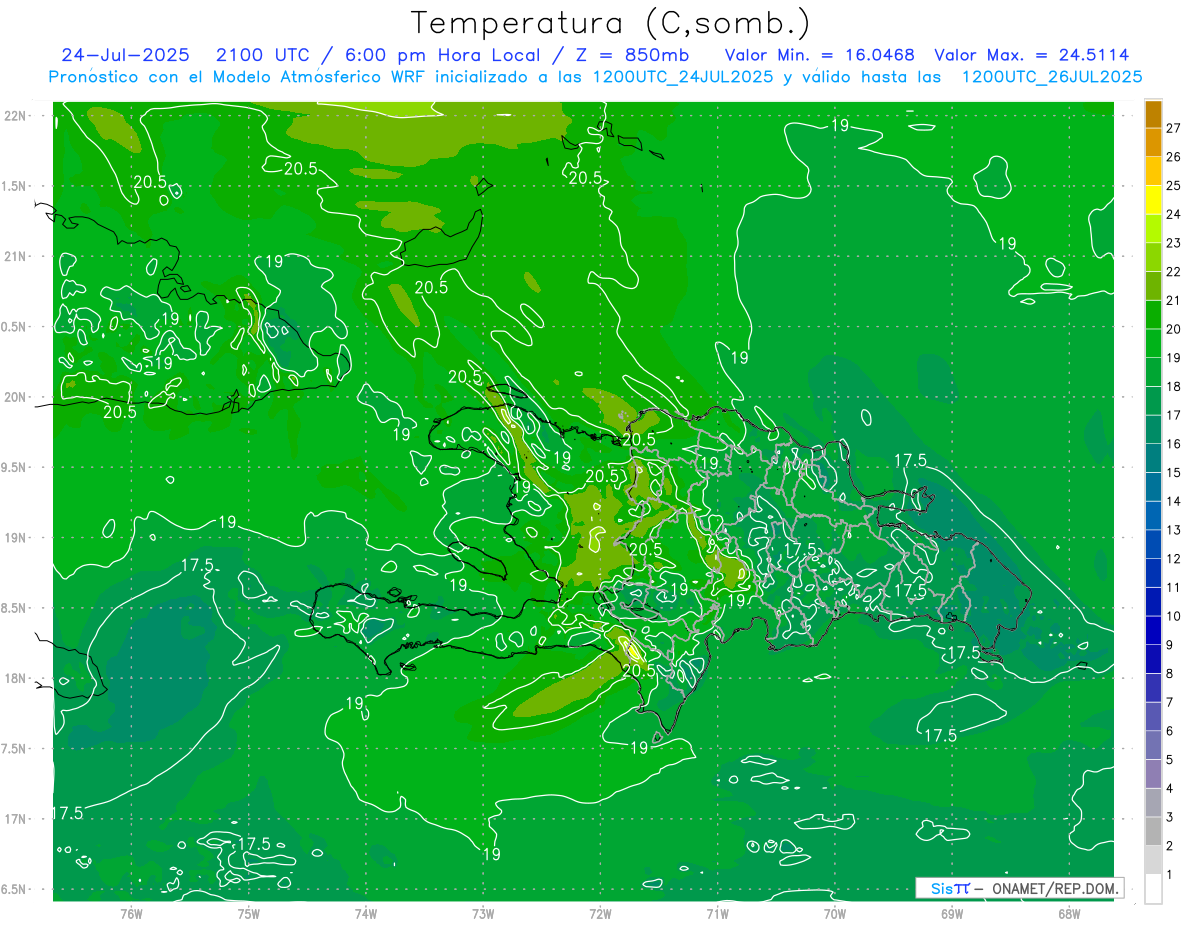Click the latitude axis label '21N'
Screen dimensions: 1200x927
click(16, 256)
